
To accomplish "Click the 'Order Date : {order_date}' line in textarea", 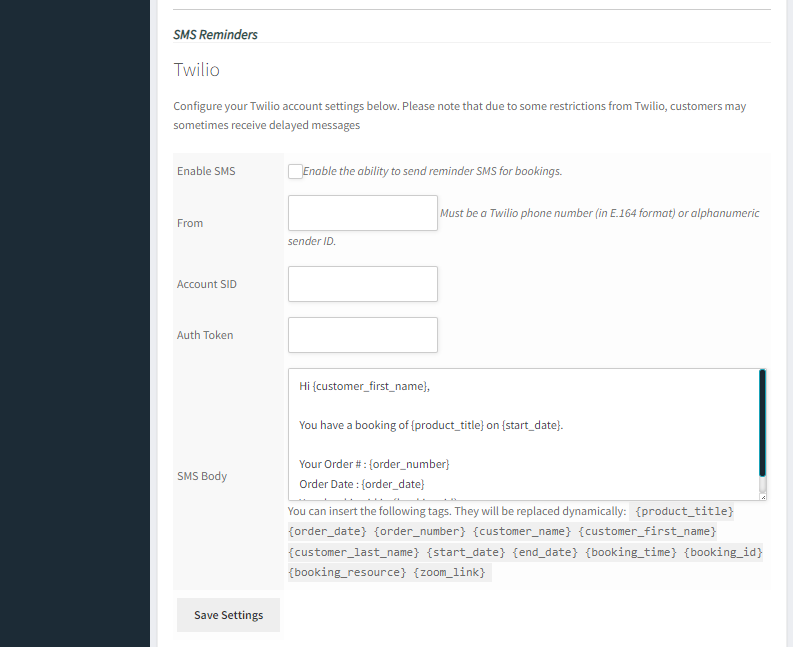I will tap(362, 484).
